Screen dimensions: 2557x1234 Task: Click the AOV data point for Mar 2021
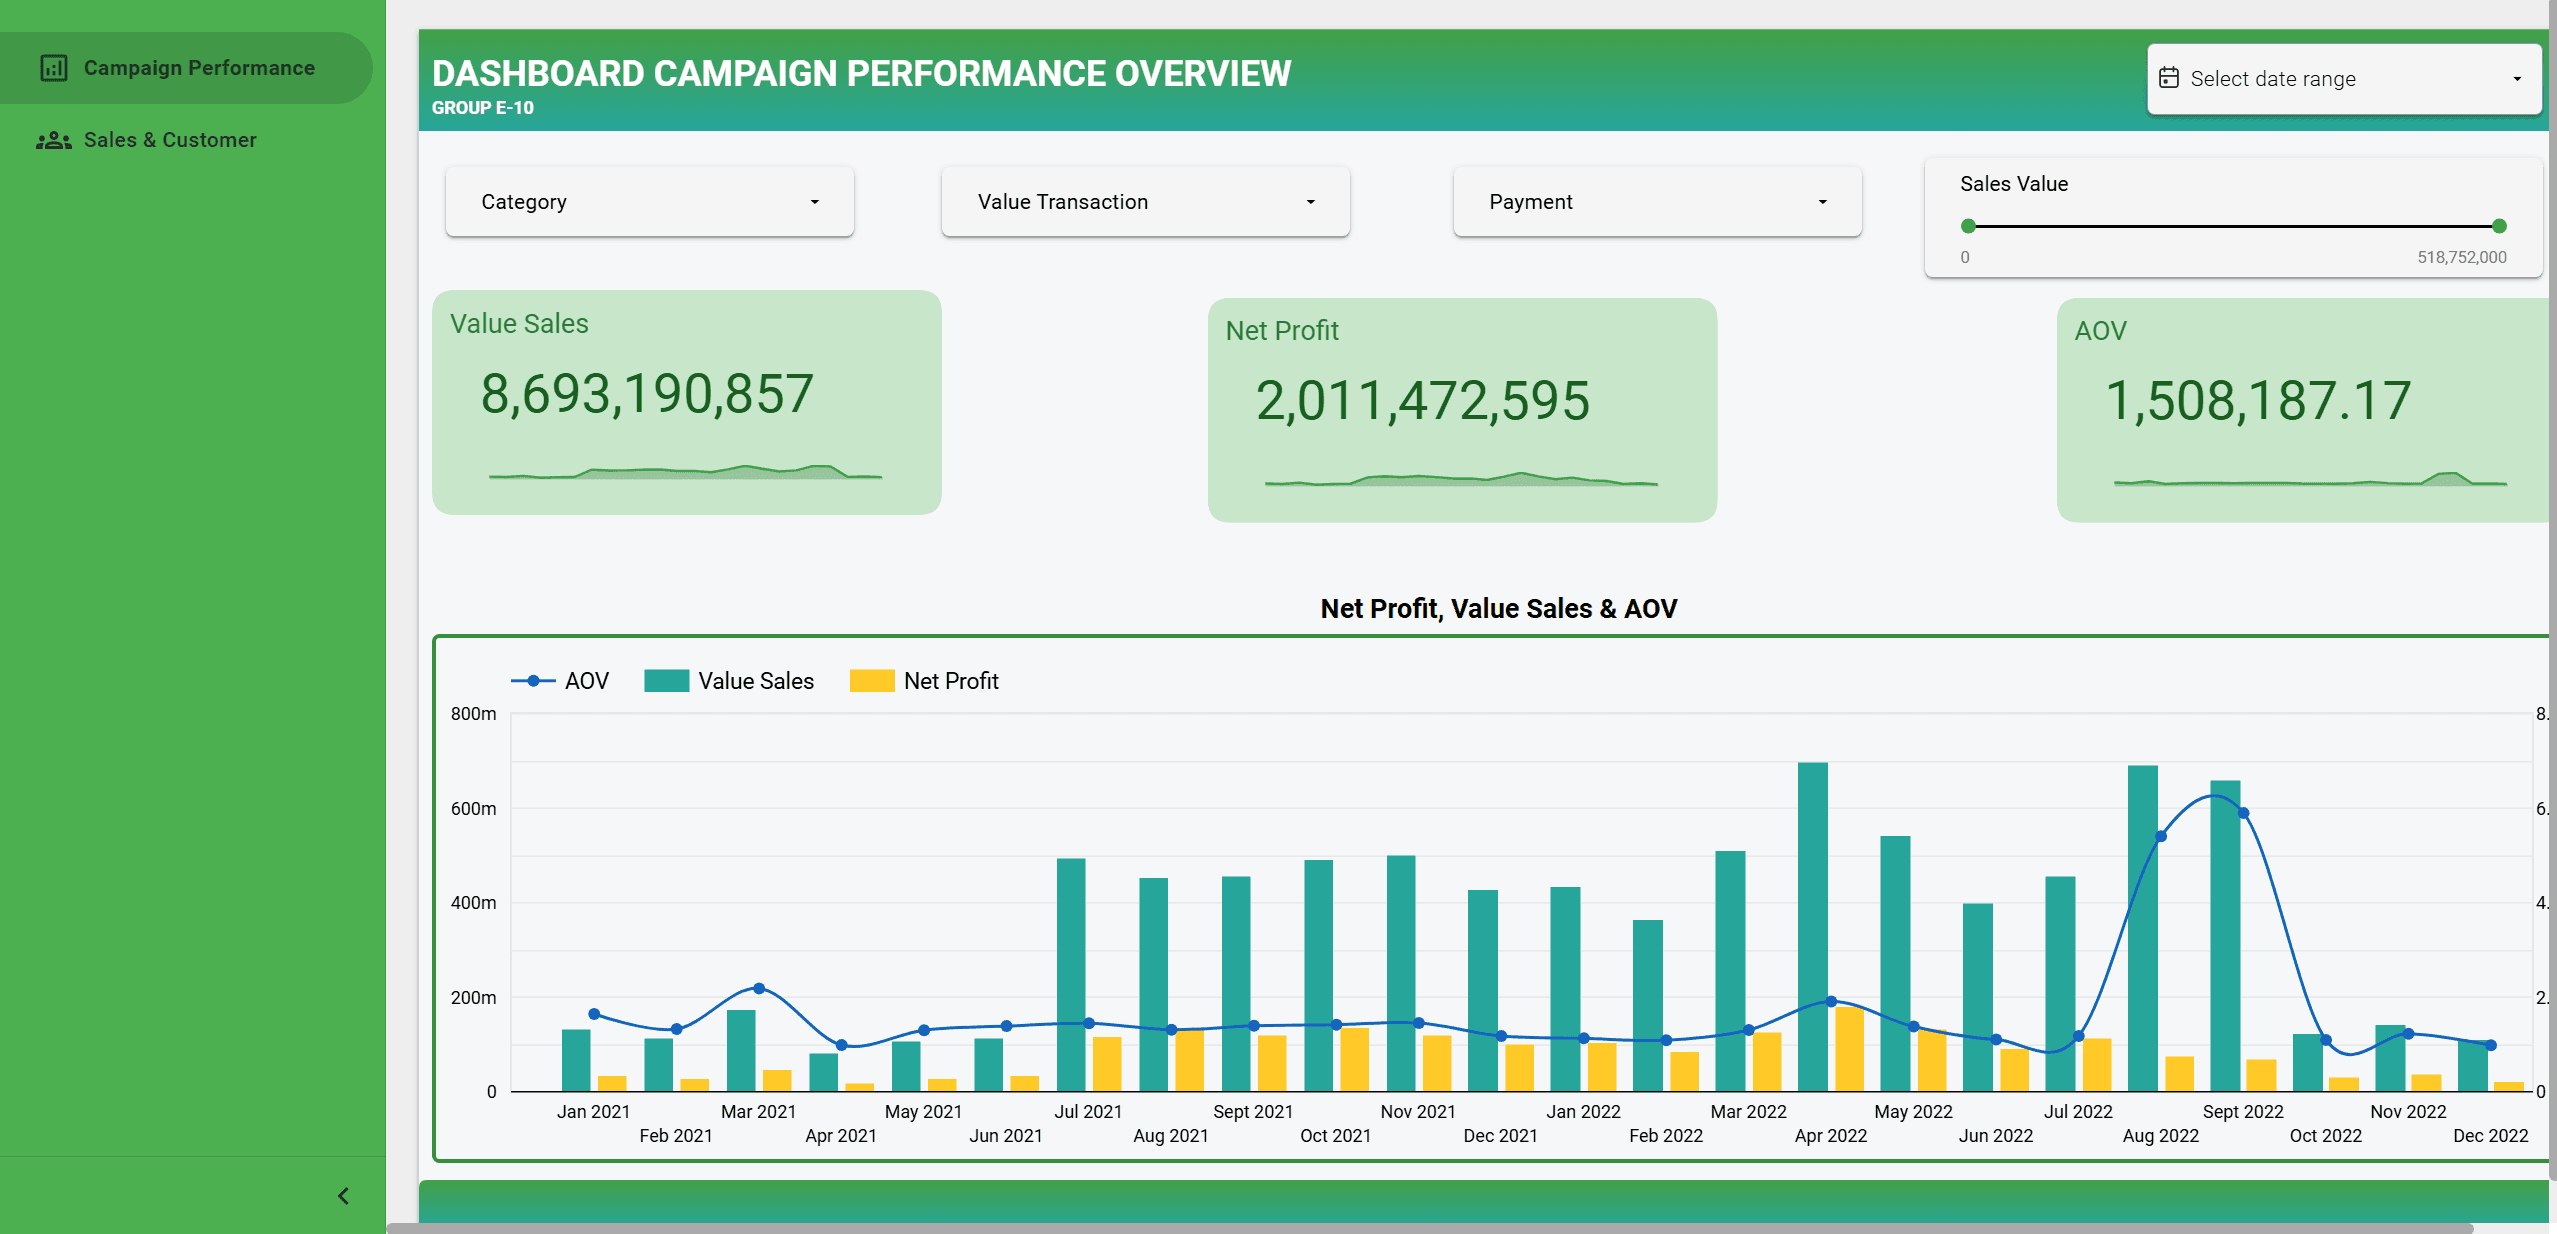(759, 988)
